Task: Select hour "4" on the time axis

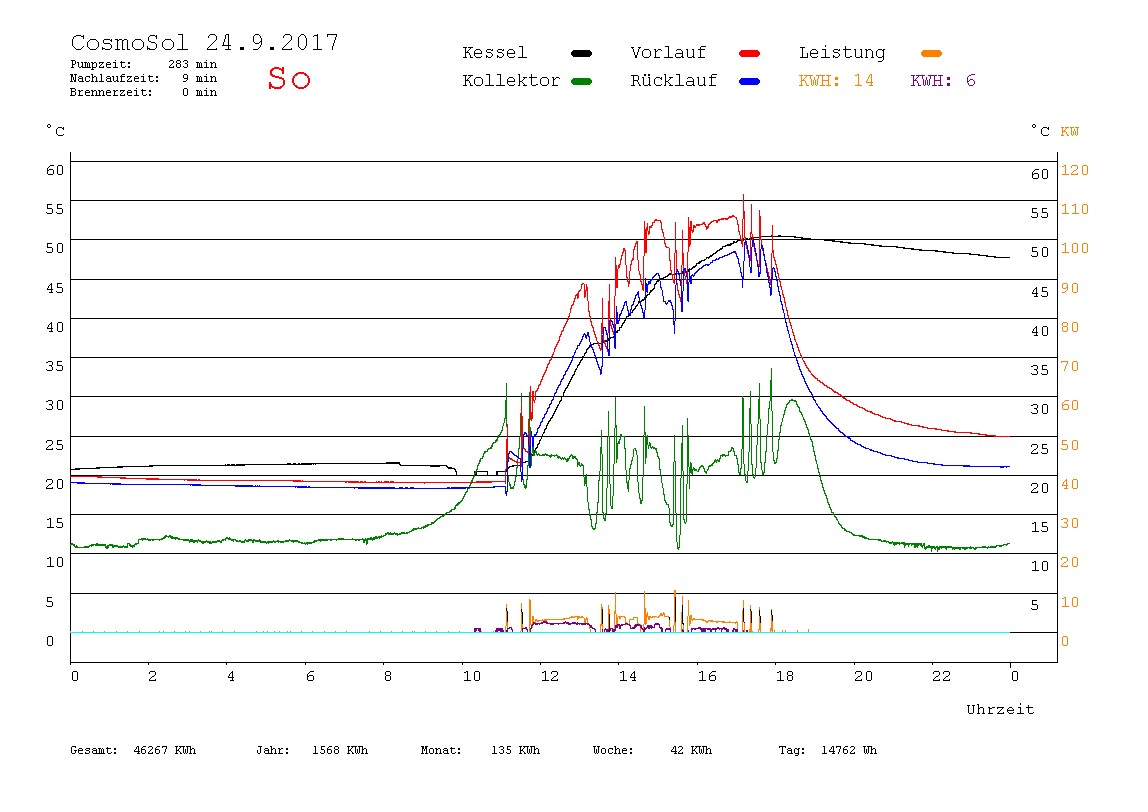Action: coord(231,676)
